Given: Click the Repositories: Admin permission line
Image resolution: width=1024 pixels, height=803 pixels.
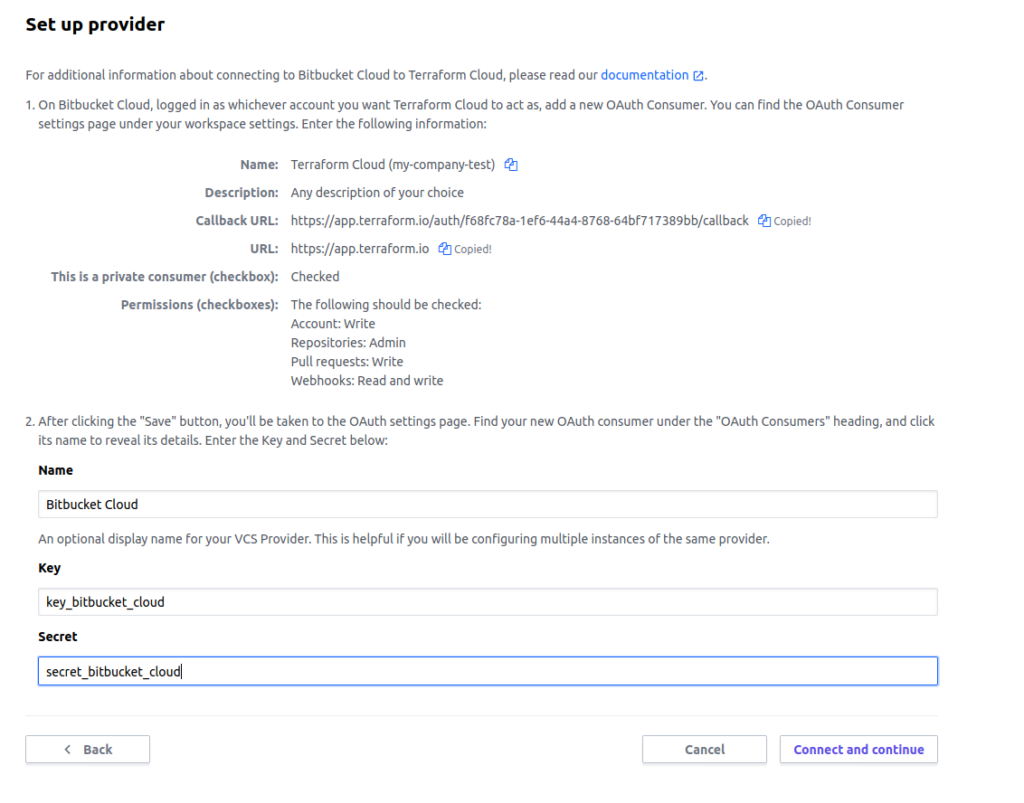Looking at the screenshot, I should pyautogui.click(x=348, y=343).
